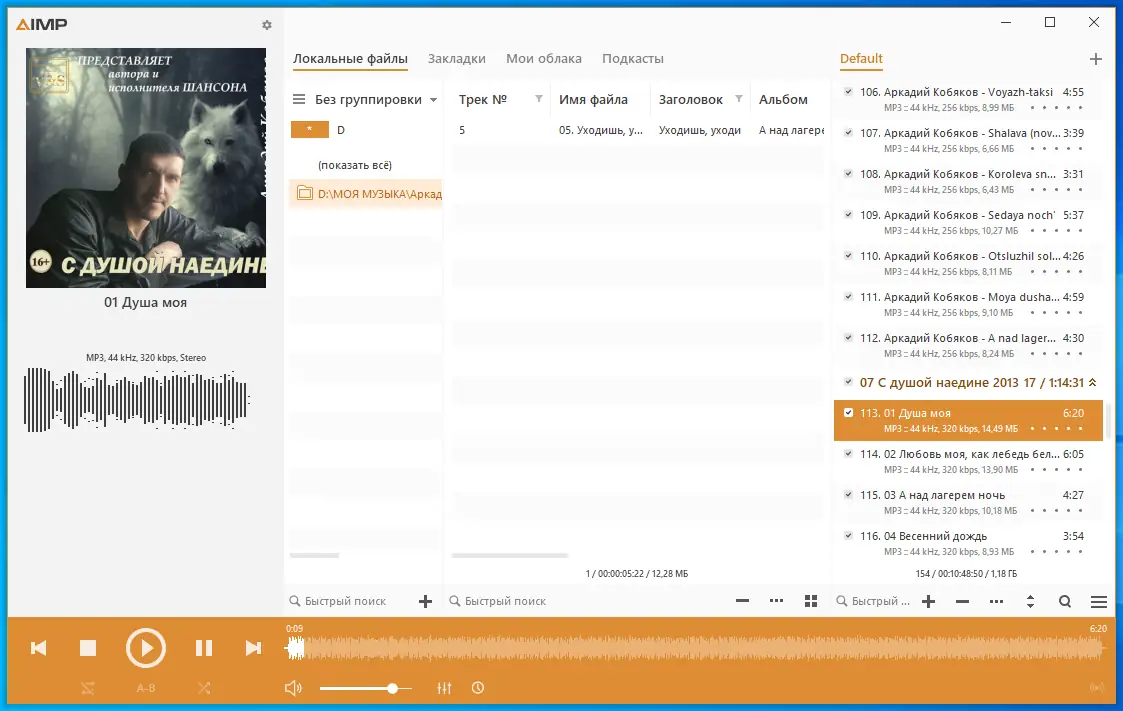This screenshot has width=1123, height=711.
Task: Open search in Default playlist via magnifier icon
Action: (1065, 601)
